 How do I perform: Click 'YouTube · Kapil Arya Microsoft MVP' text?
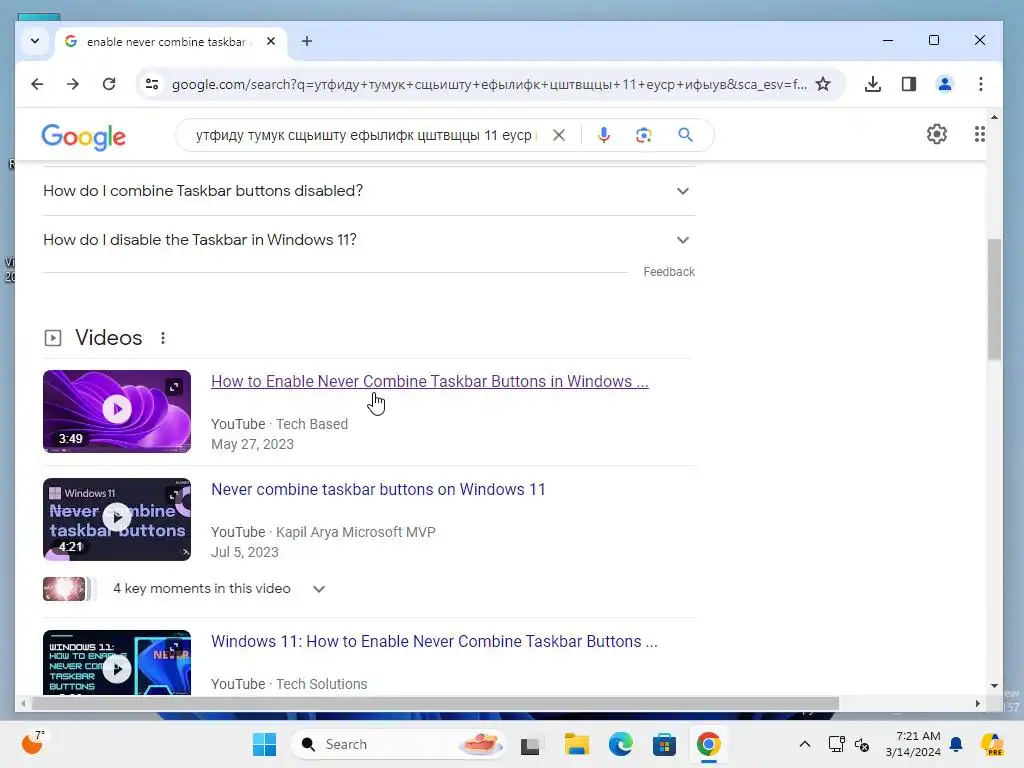coord(323,532)
